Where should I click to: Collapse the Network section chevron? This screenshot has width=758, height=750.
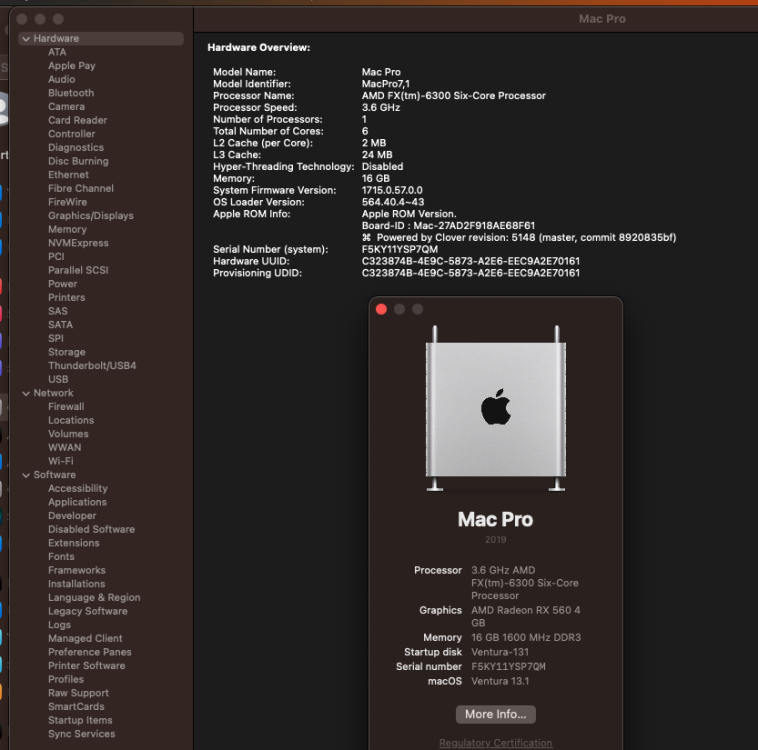point(26,393)
